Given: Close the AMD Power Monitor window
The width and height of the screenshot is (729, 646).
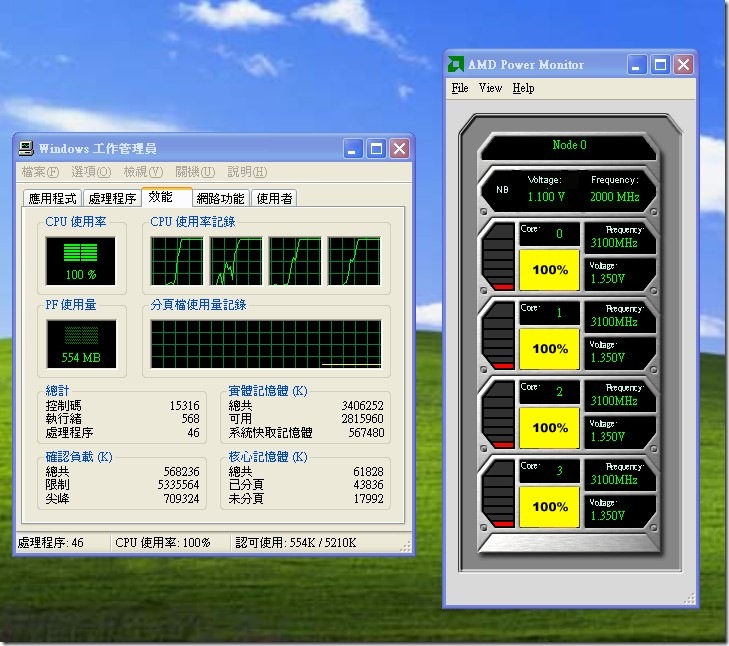Looking at the screenshot, I should click(683, 65).
